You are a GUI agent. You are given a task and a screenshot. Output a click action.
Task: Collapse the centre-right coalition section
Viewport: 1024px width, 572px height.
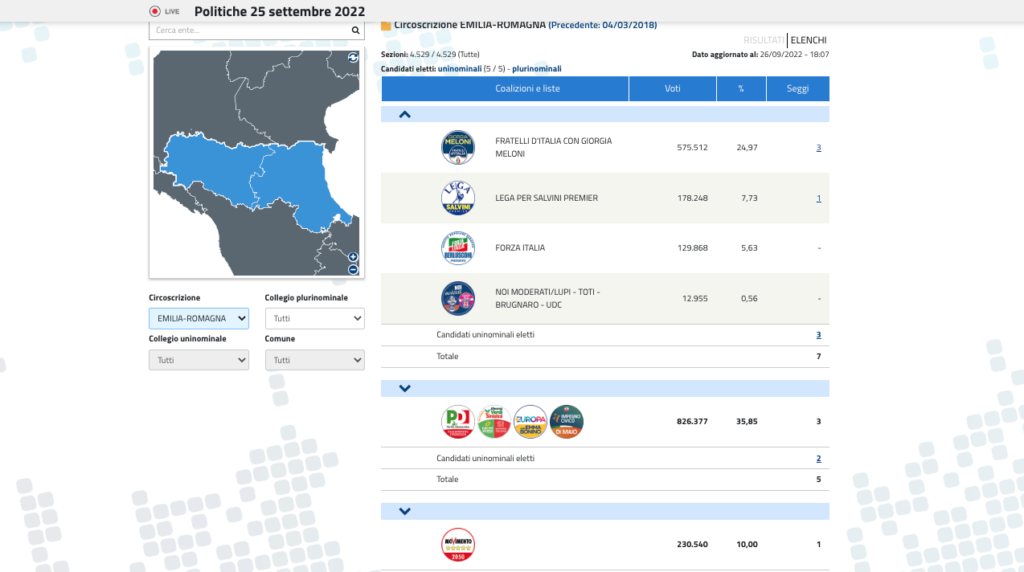tap(405, 115)
